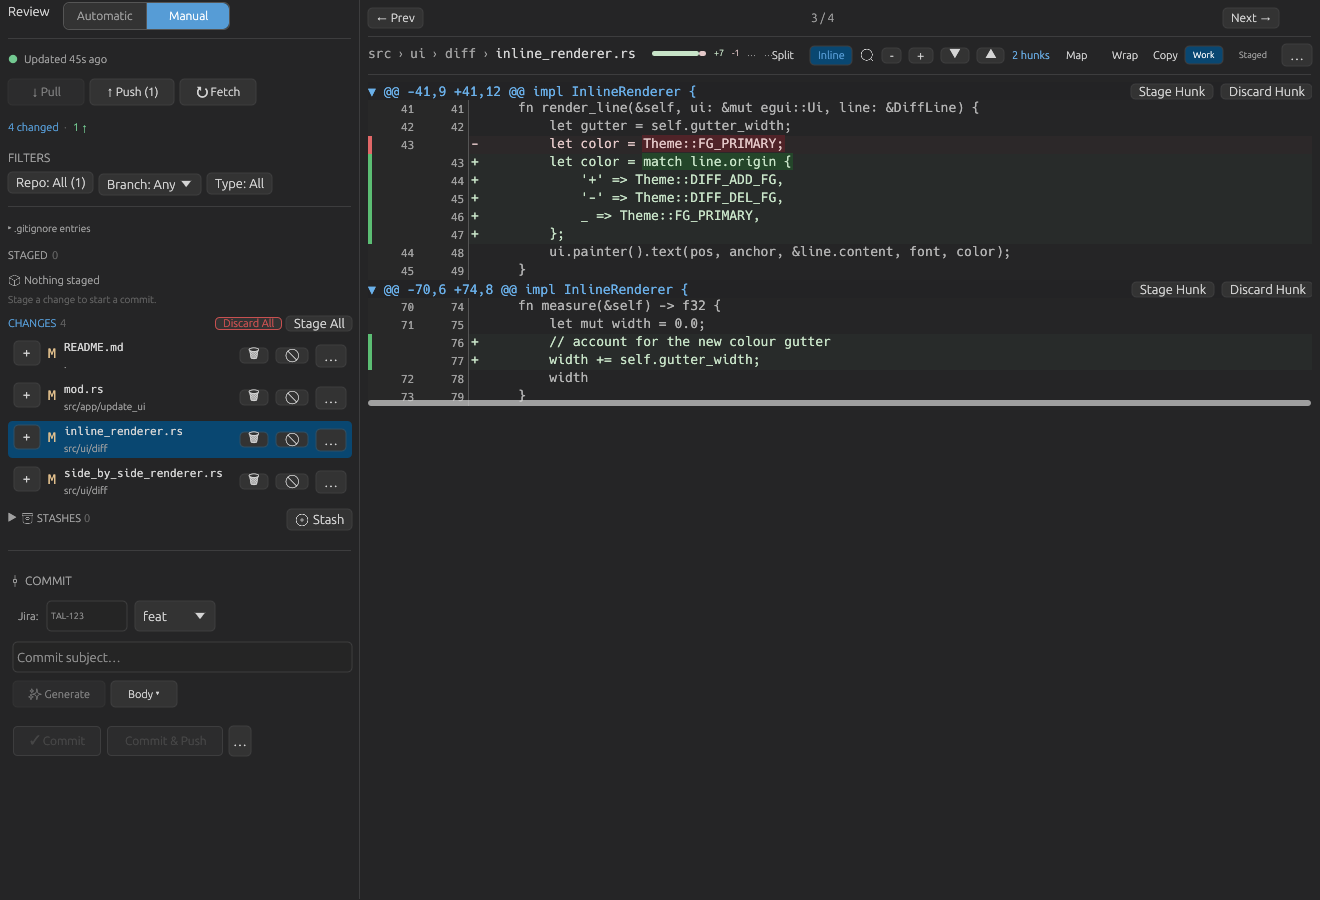
Task: Open the Type: All filter dropdown
Action: click(x=239, y=184)
